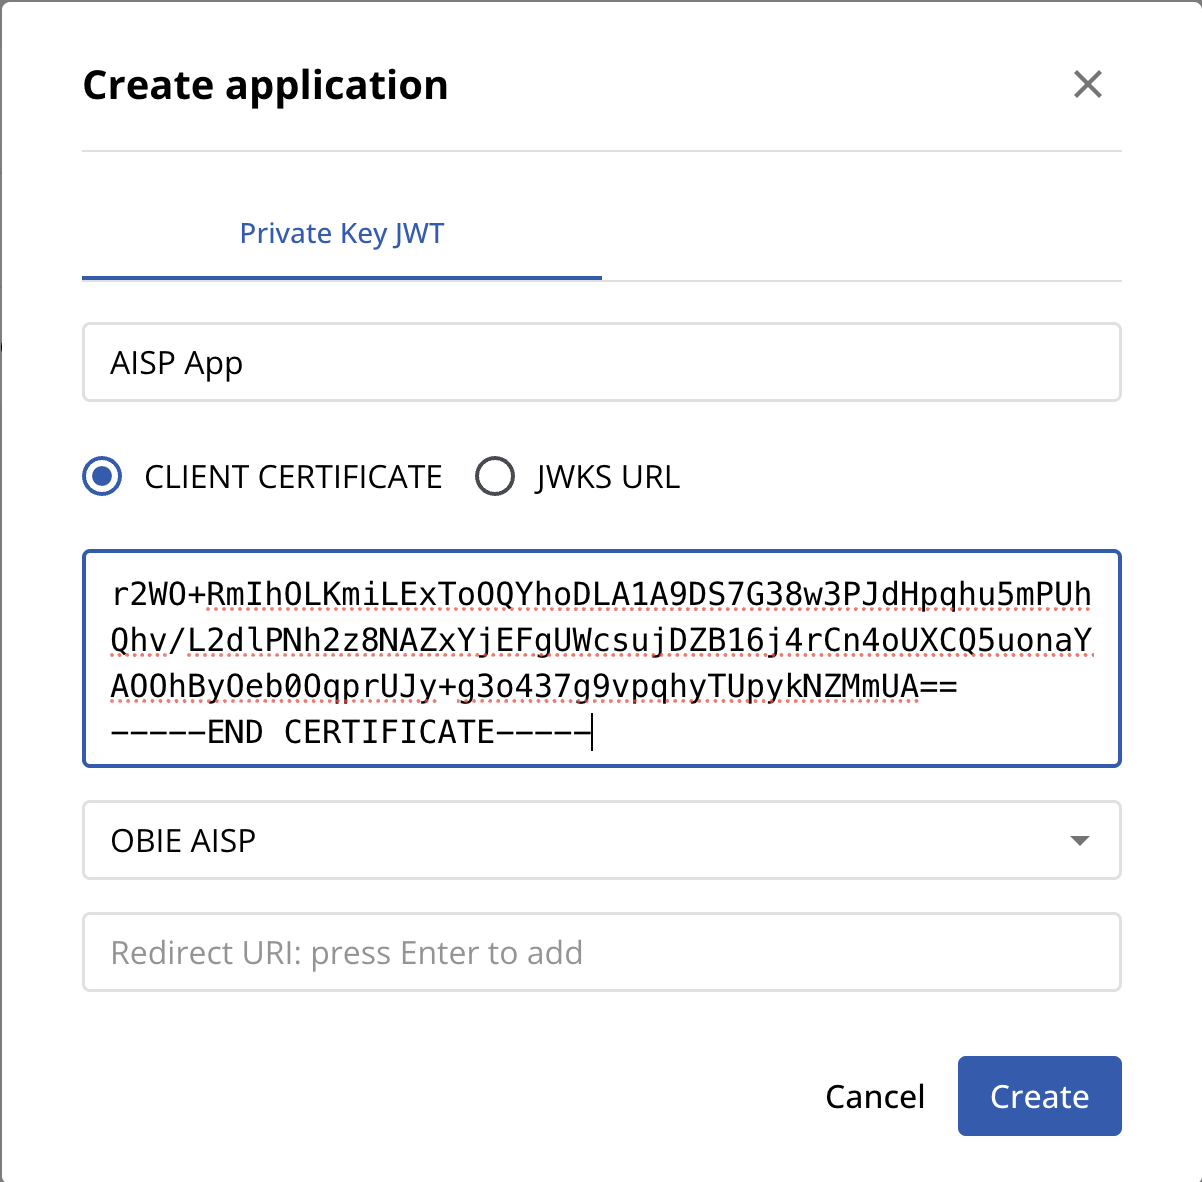Viewport: 1202px width, 1182px height.
Task: Select the CLIENT CERTIFICATE radio button
Action: tap(101, 476)
